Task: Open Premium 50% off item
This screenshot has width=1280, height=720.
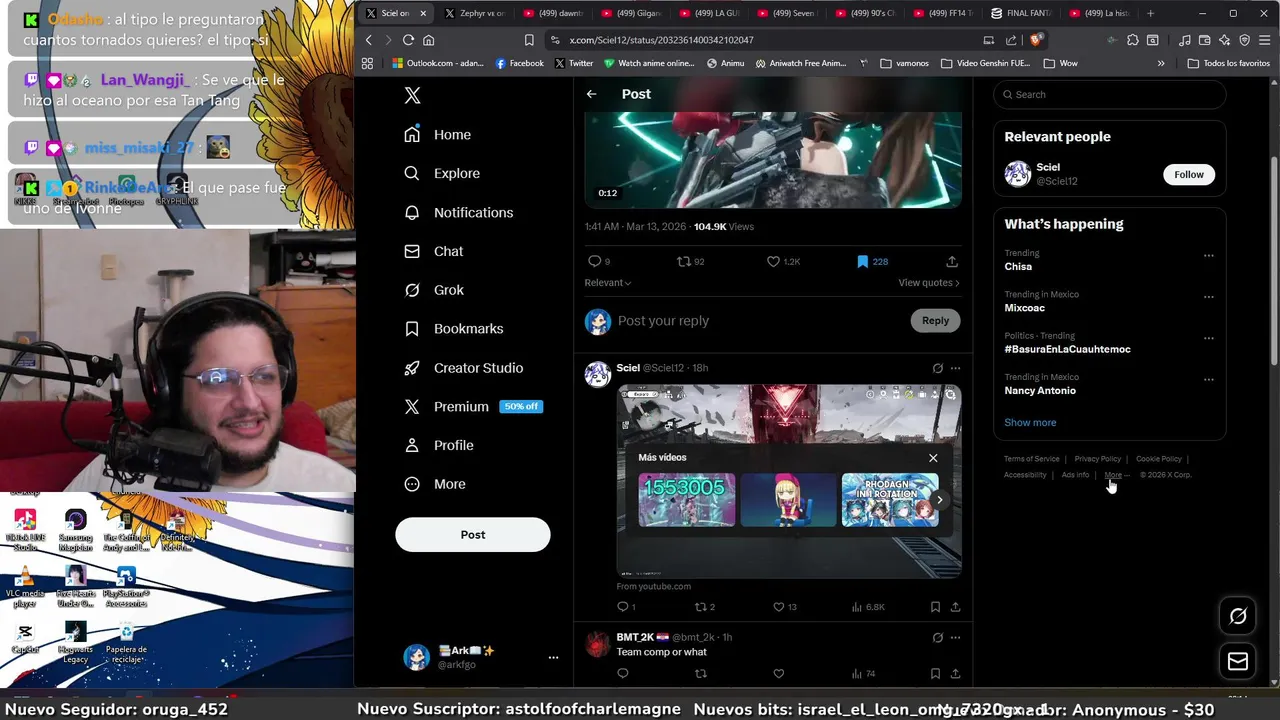Action: 473,406
